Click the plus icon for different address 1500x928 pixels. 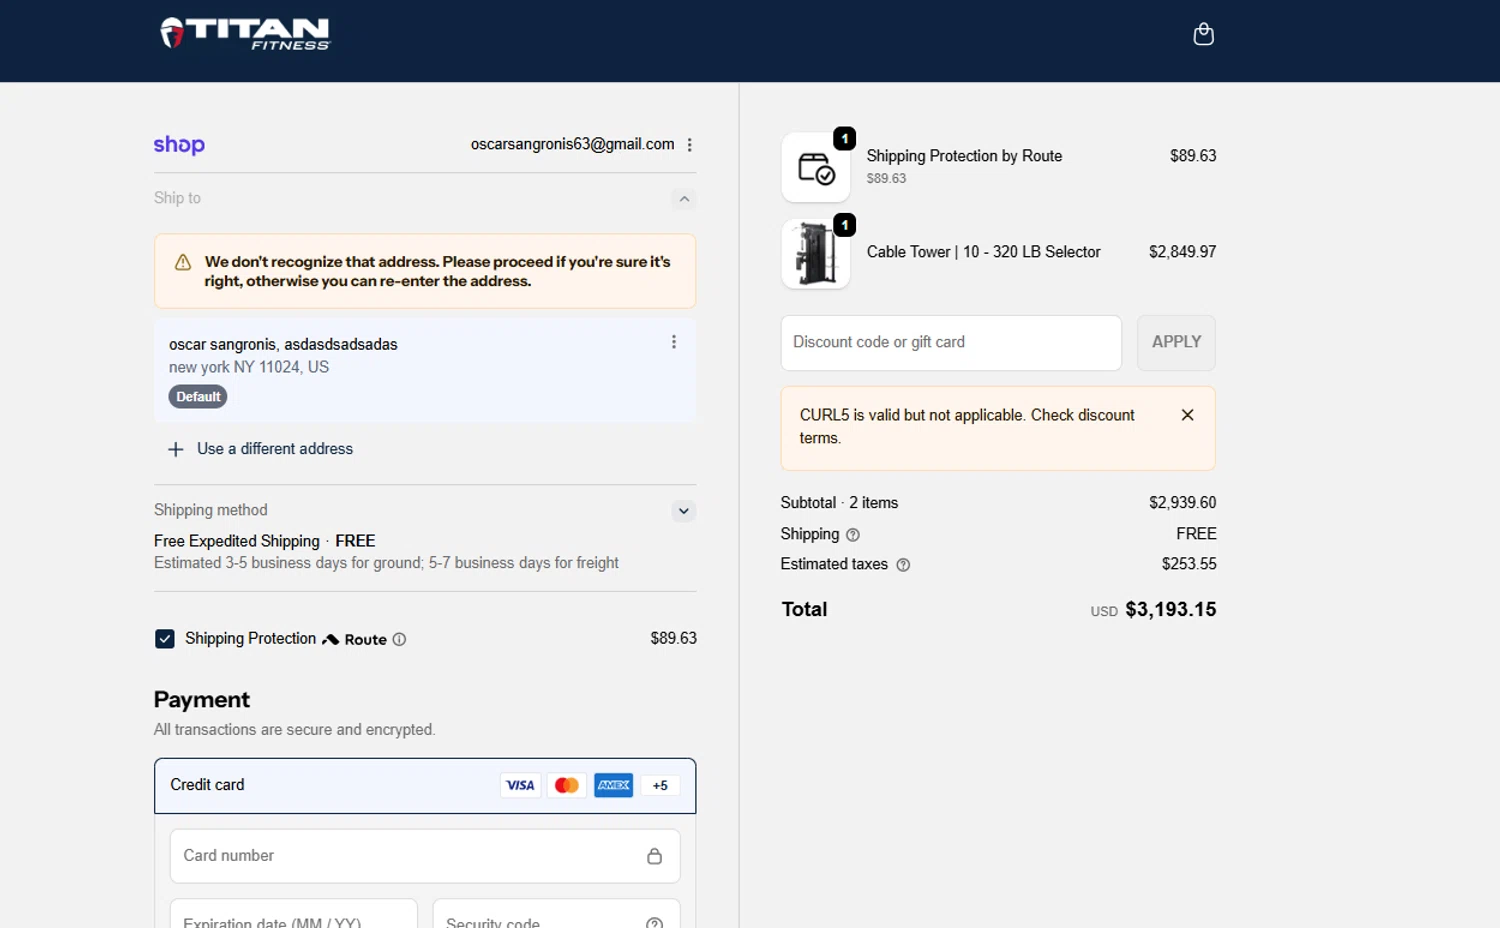176,450
